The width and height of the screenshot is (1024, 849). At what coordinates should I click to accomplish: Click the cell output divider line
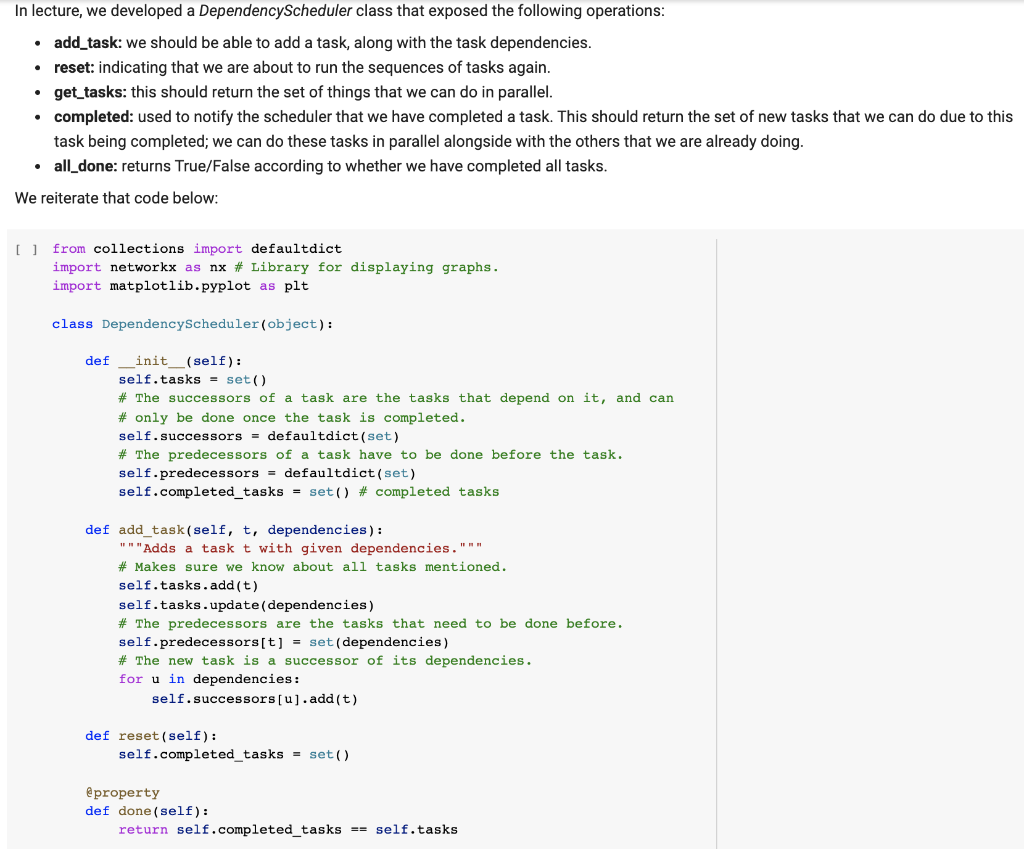(x=718, y=540)
